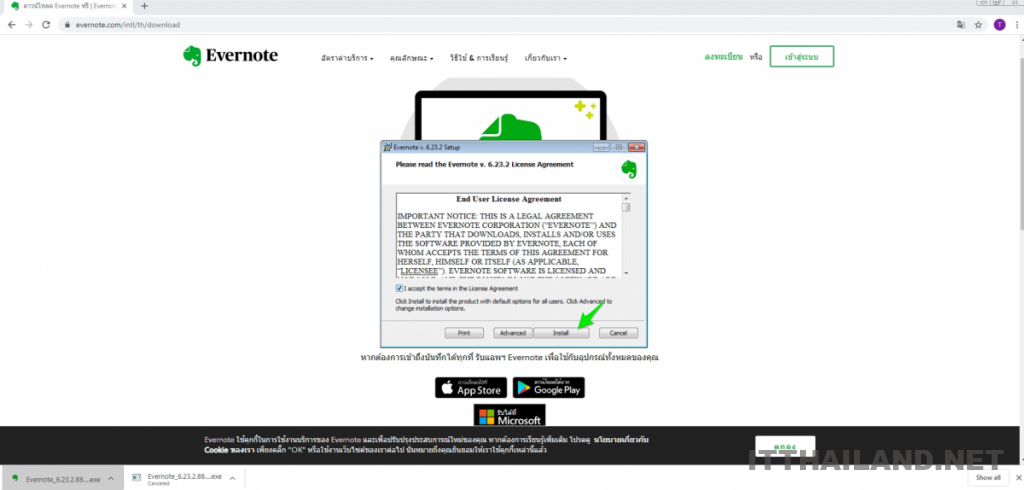Click license text scrollbar up arrow

pyautogui.click(x=626, y=197)
